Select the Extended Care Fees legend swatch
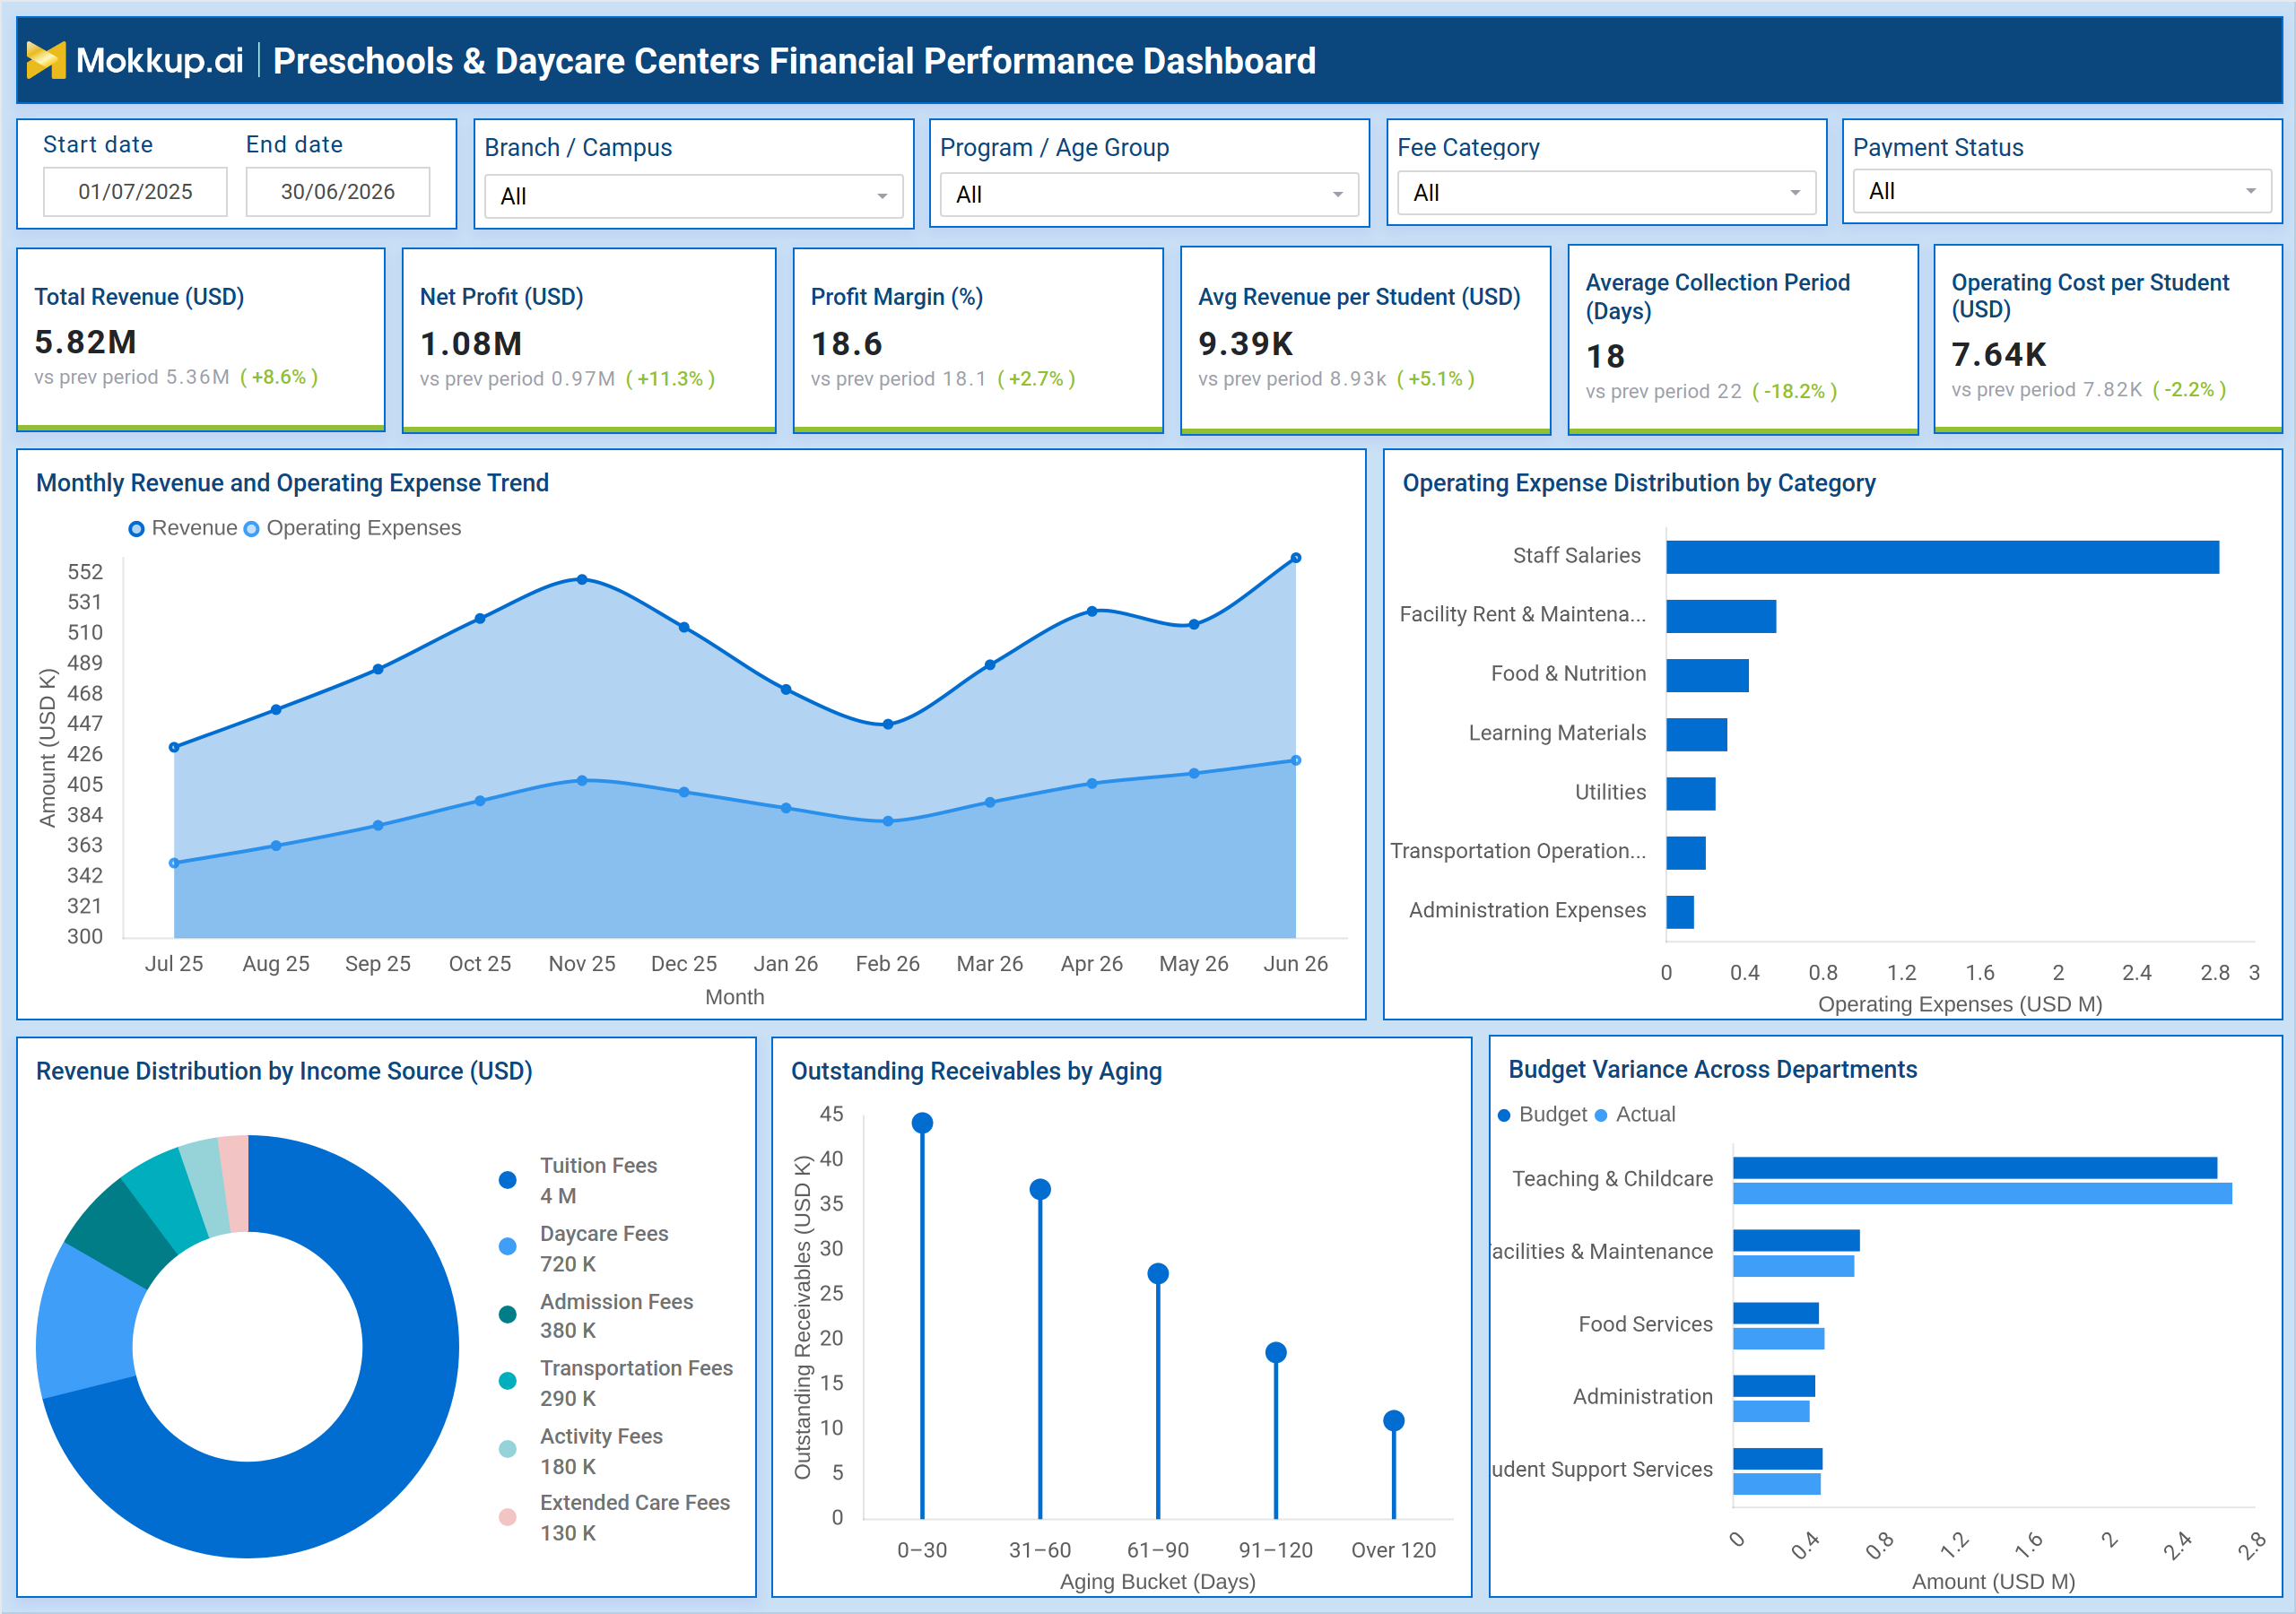 (508, 1516)
